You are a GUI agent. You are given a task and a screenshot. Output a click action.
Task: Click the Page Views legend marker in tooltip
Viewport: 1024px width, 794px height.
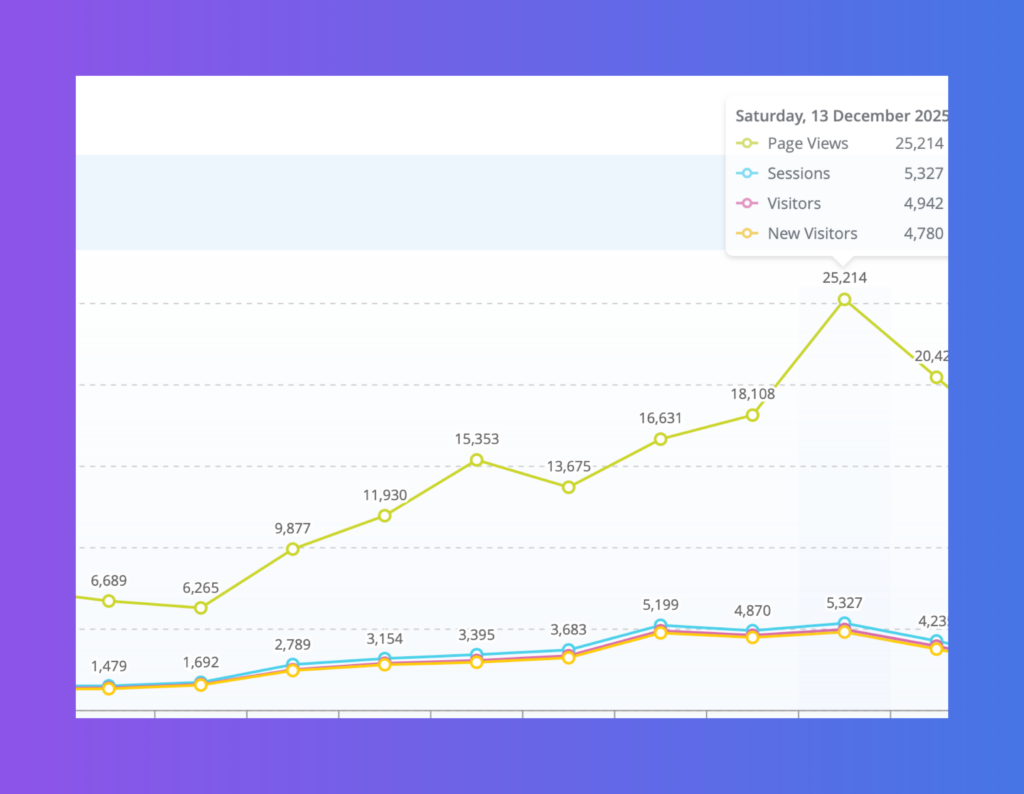(746, 144)
